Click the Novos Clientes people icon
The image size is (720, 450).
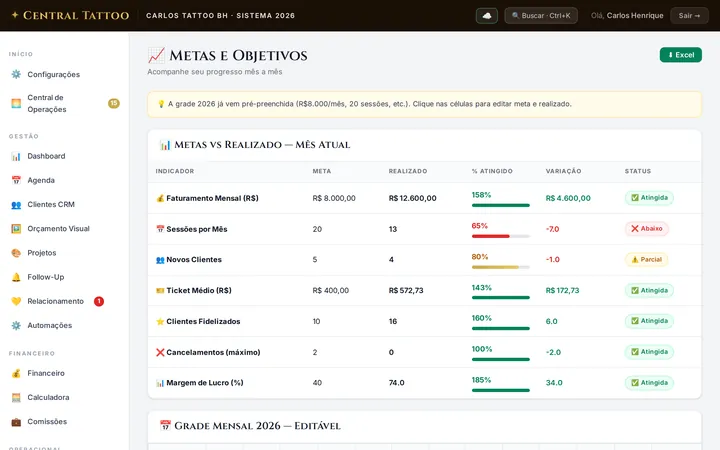point(160,260)
